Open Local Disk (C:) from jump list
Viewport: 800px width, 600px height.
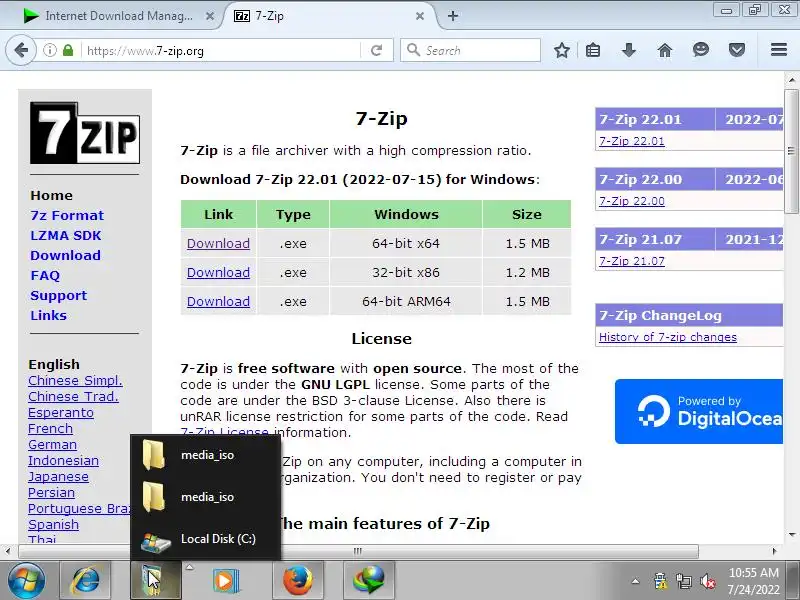click(206, 539)
